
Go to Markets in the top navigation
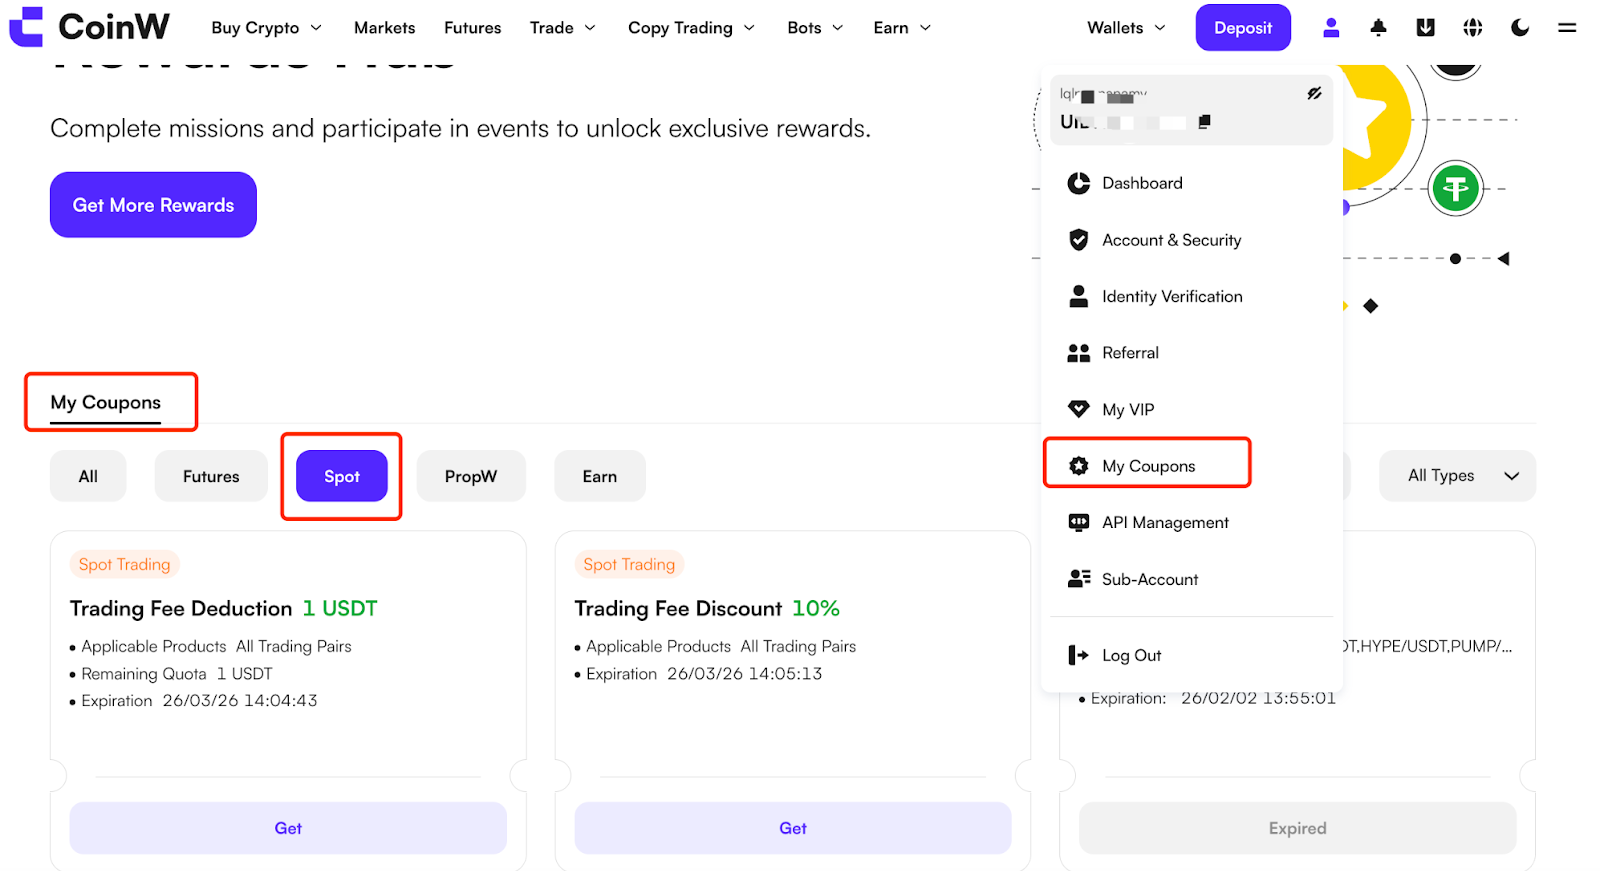pyautogui.click(x=384, y=28)
